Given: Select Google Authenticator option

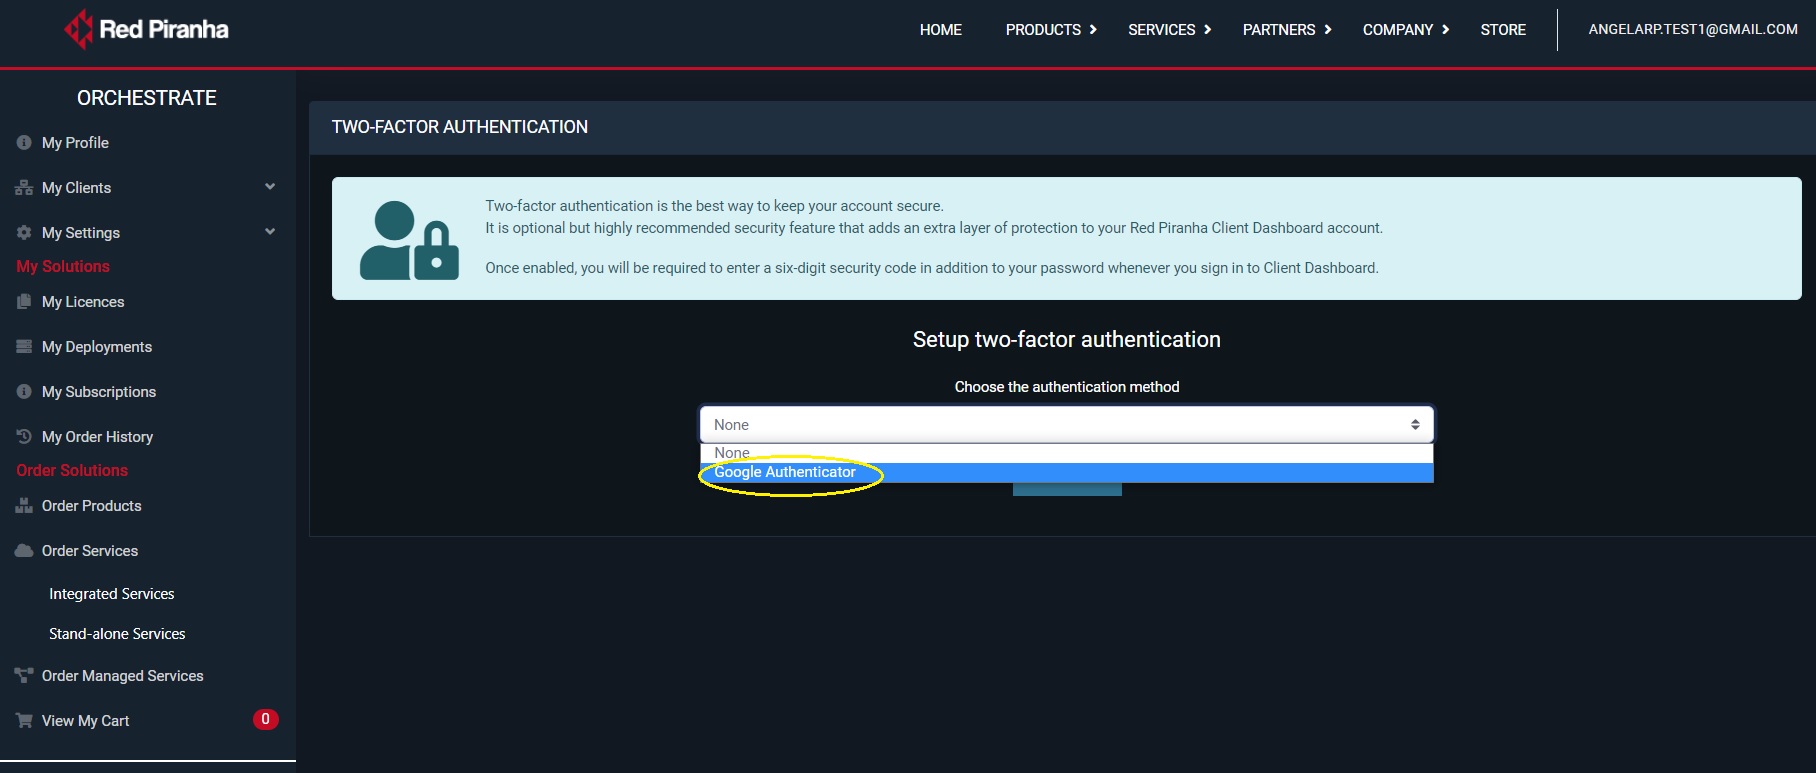Looking at the screenshot, I should [1067, 473].
